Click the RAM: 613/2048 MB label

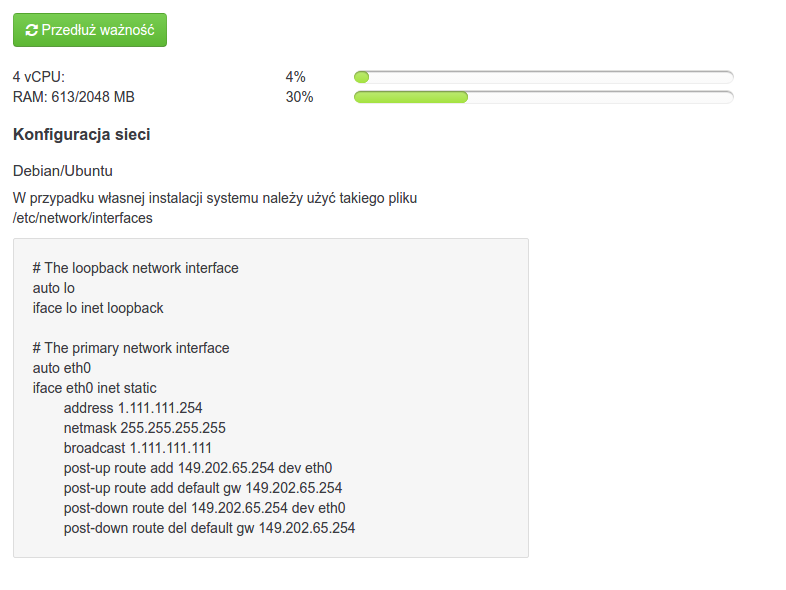tap(74, 97)
